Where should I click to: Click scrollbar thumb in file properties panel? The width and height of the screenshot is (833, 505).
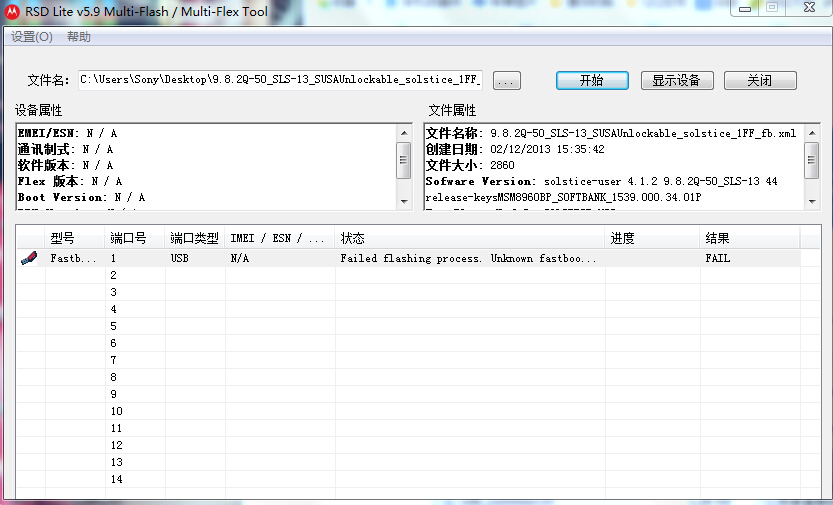click(812, 159)
